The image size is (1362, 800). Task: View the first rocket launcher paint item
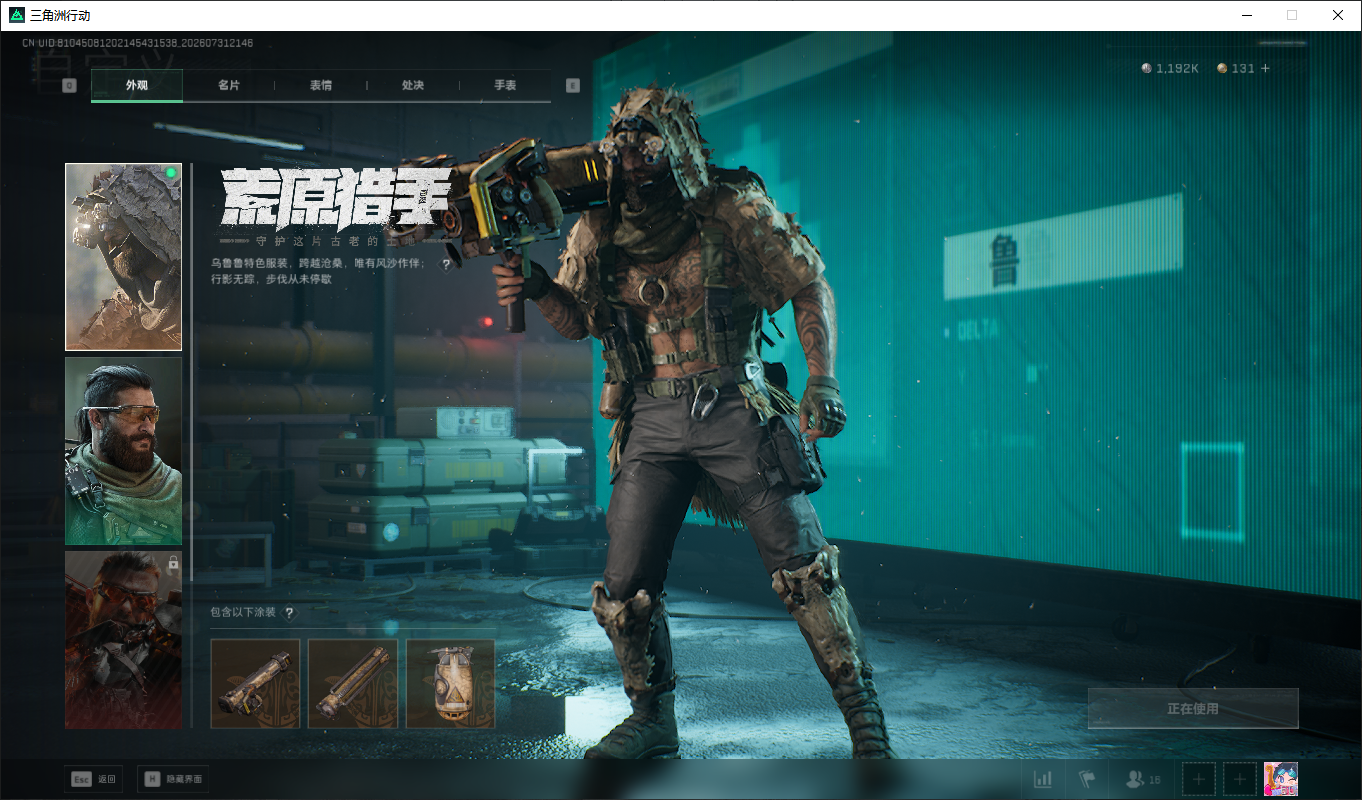pyautogui.click(x=256, y=684)
